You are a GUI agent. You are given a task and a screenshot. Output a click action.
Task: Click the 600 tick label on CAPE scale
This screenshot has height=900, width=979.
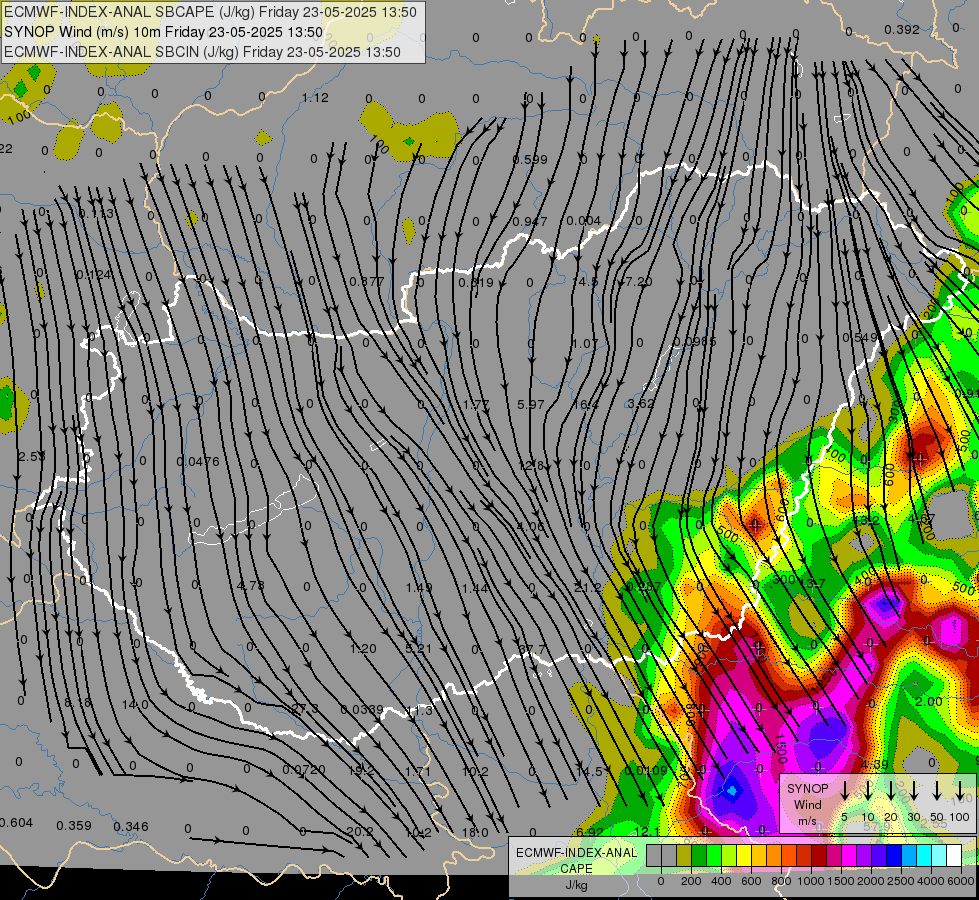tap(751, 881)
